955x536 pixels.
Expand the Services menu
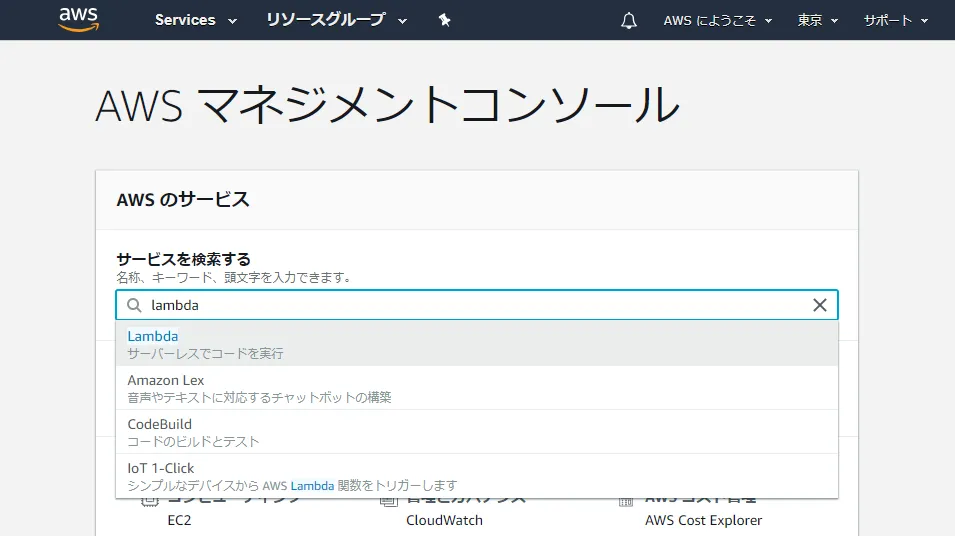coord(195,20)
